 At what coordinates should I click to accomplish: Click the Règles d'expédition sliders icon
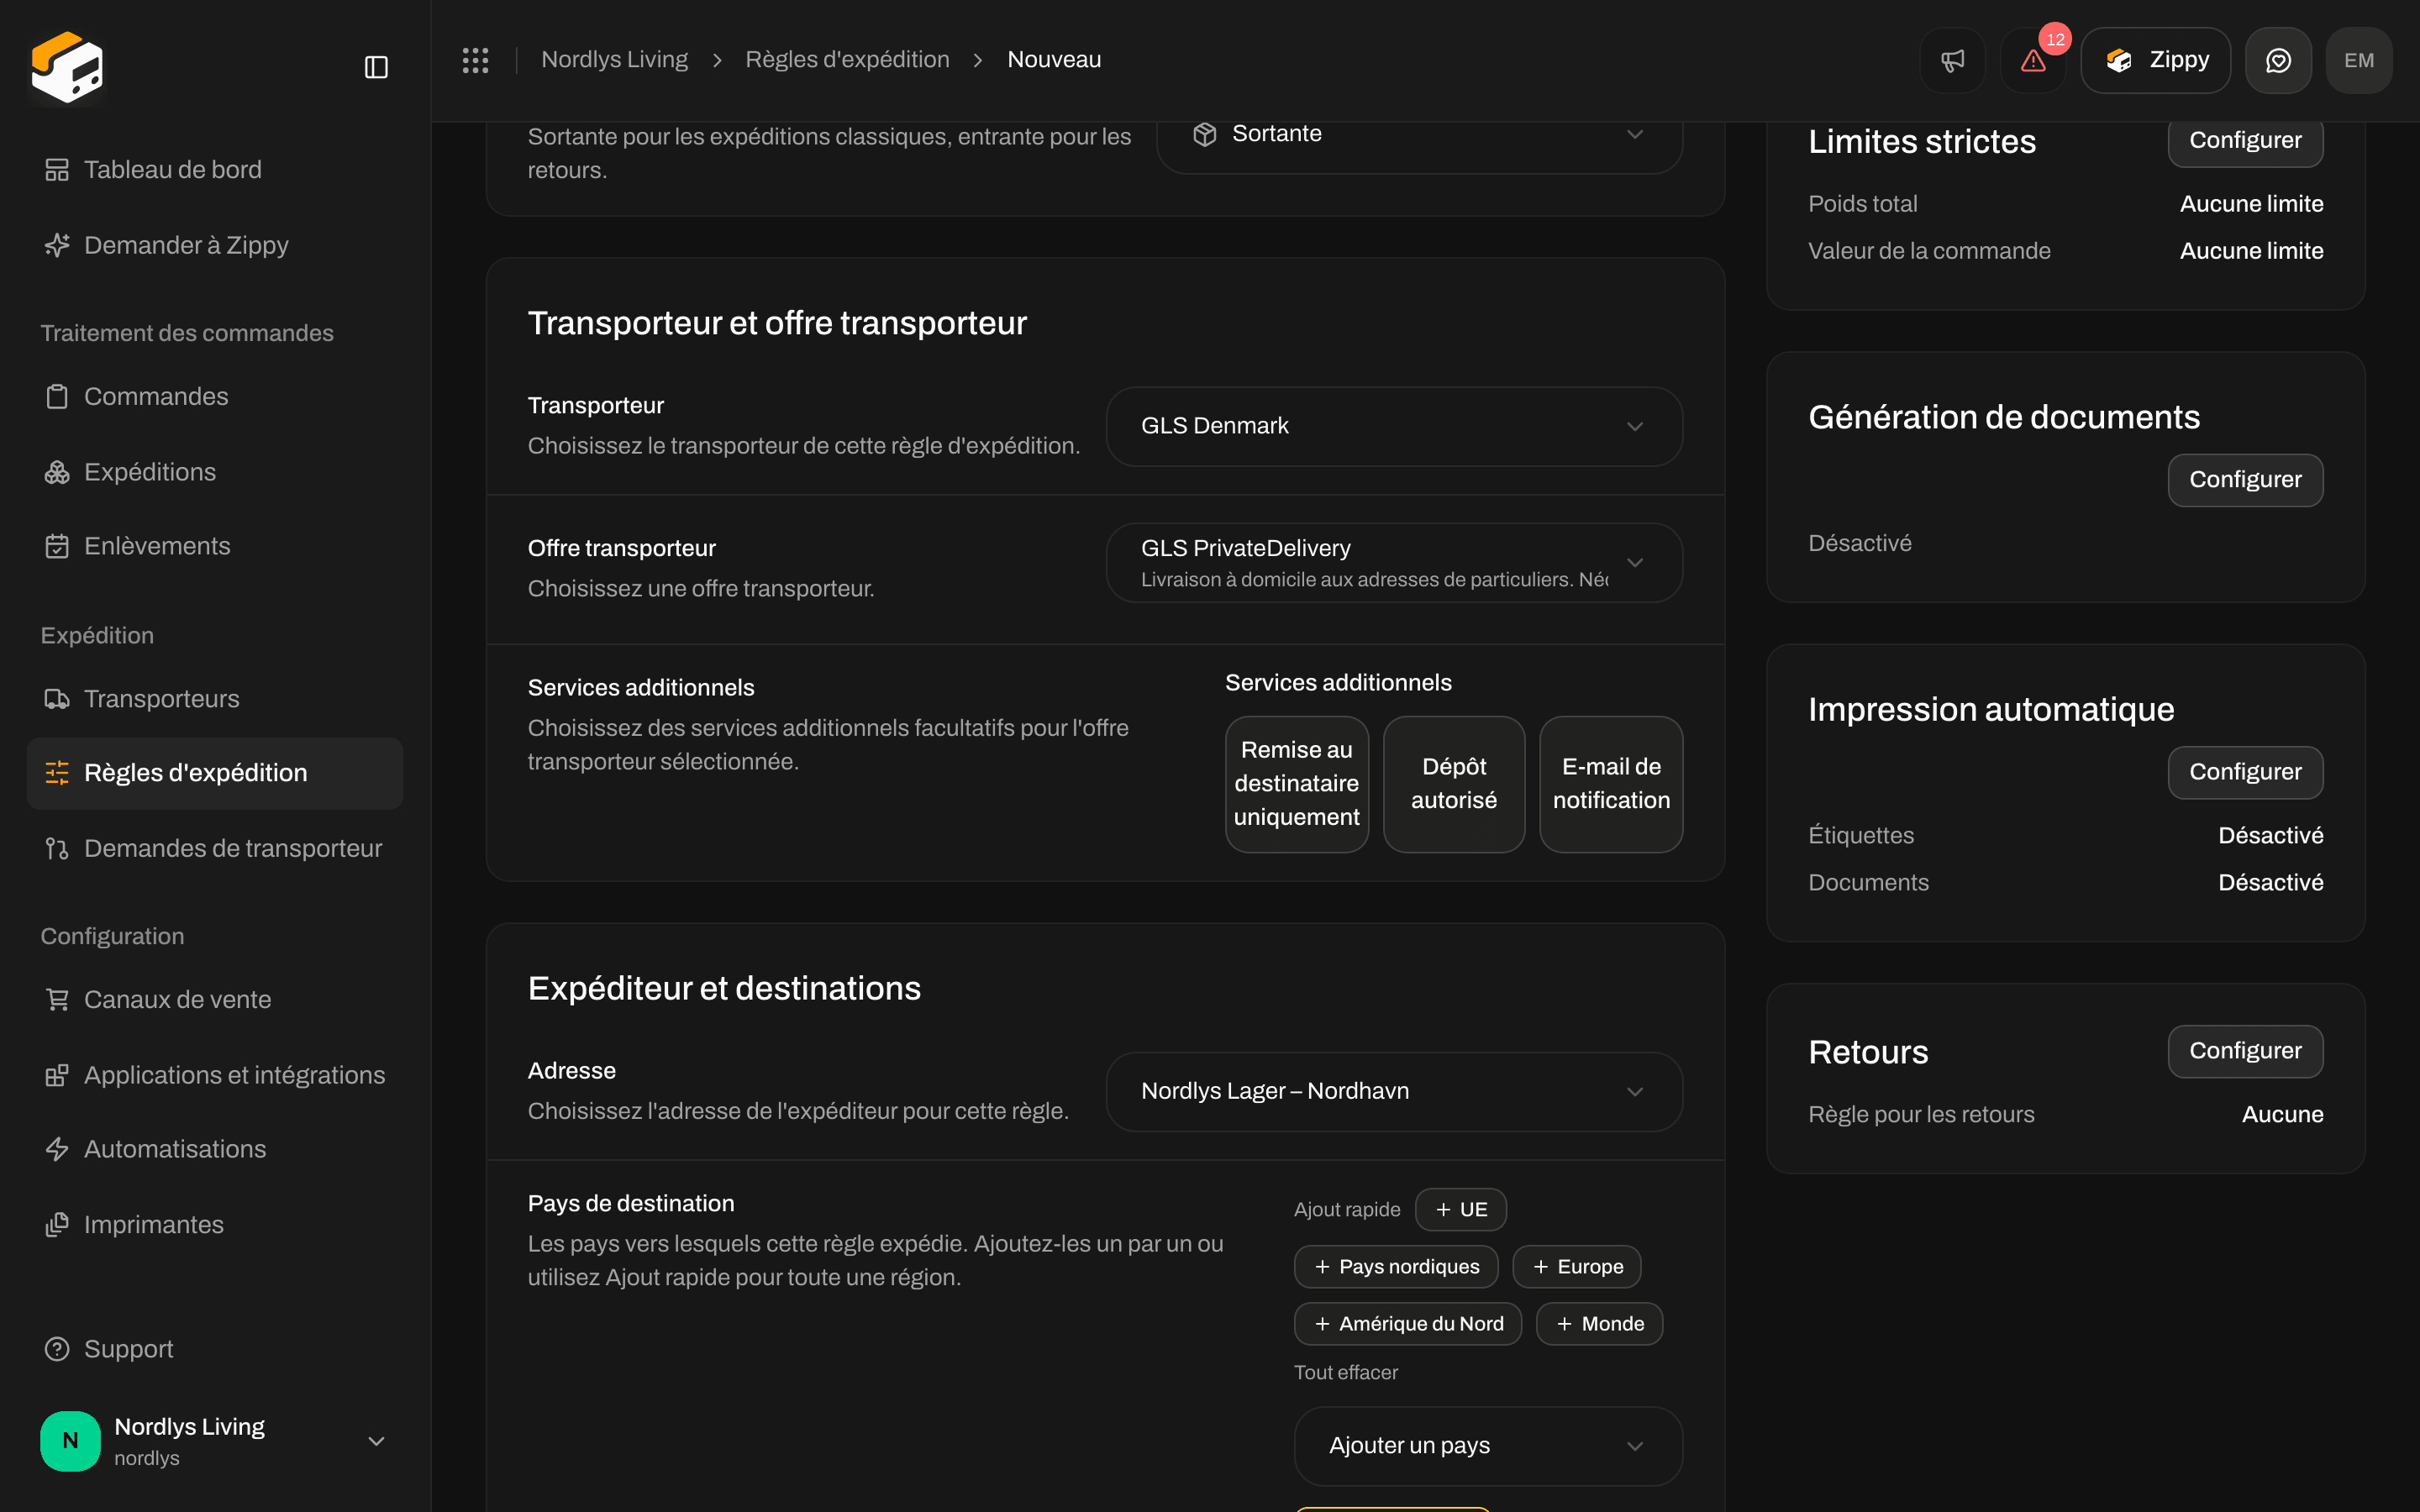[57, 773]
